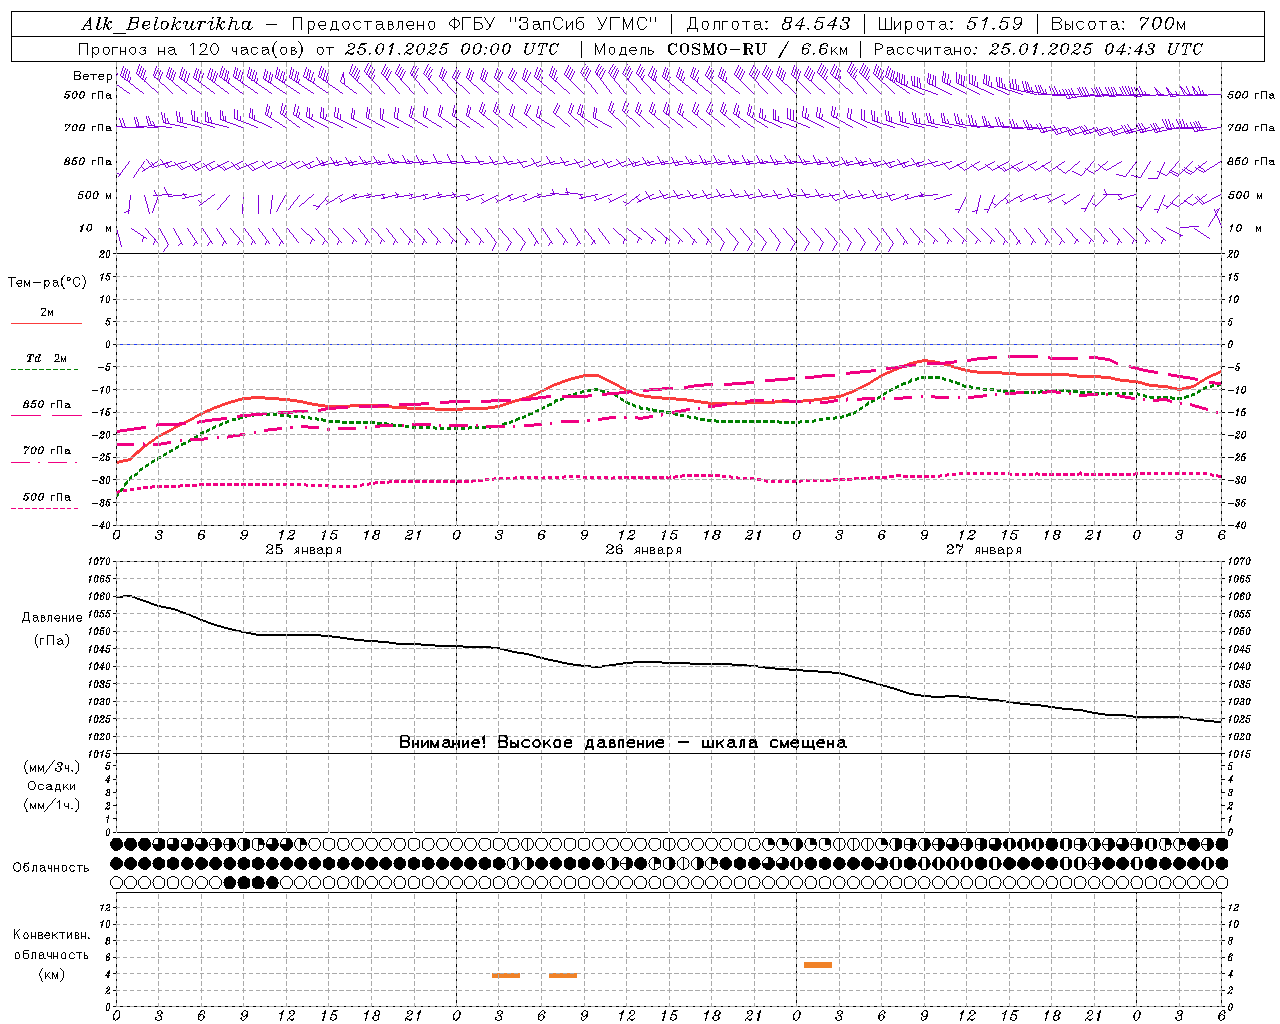
Task: Click the orange convective bar on 27 января
Action: 818,965
